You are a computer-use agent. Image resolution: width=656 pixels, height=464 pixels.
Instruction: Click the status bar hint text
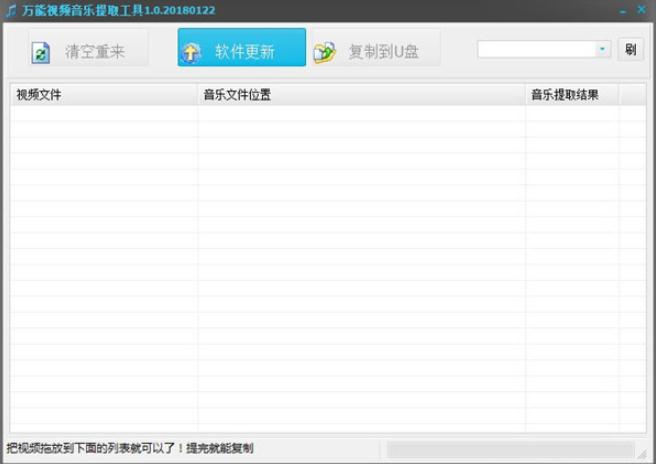click(130, 449)
